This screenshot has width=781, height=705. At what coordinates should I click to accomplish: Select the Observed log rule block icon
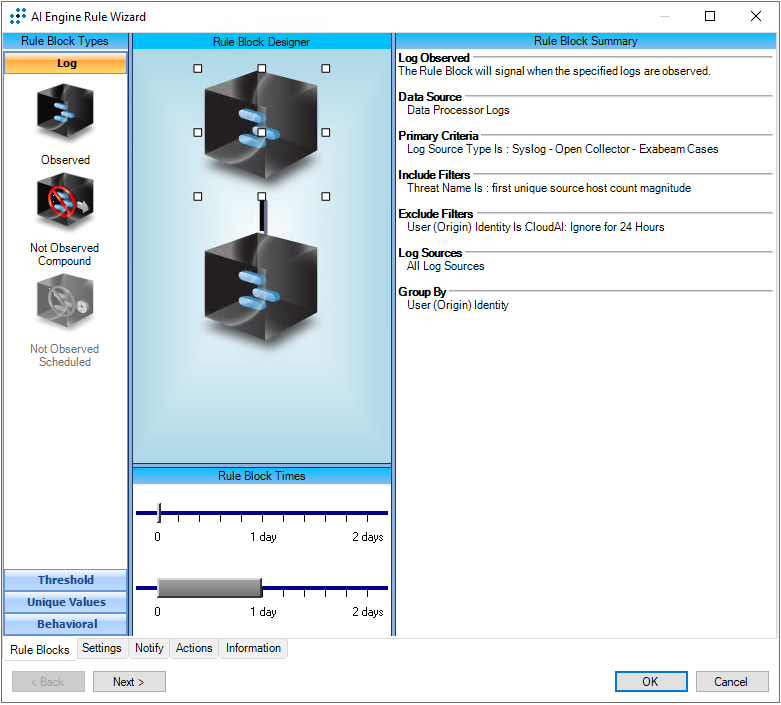[65, 114]
